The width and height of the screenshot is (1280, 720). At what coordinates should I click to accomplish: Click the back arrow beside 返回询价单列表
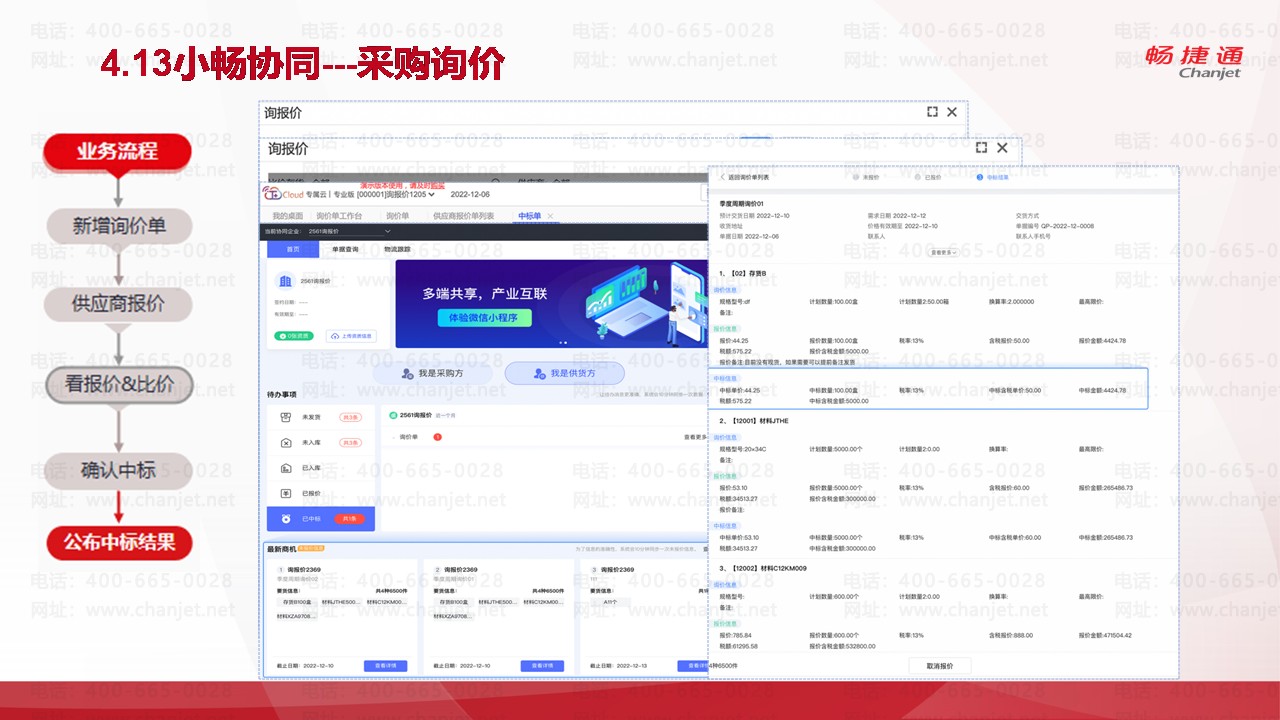pyautogui.click(x=722, y=177)
